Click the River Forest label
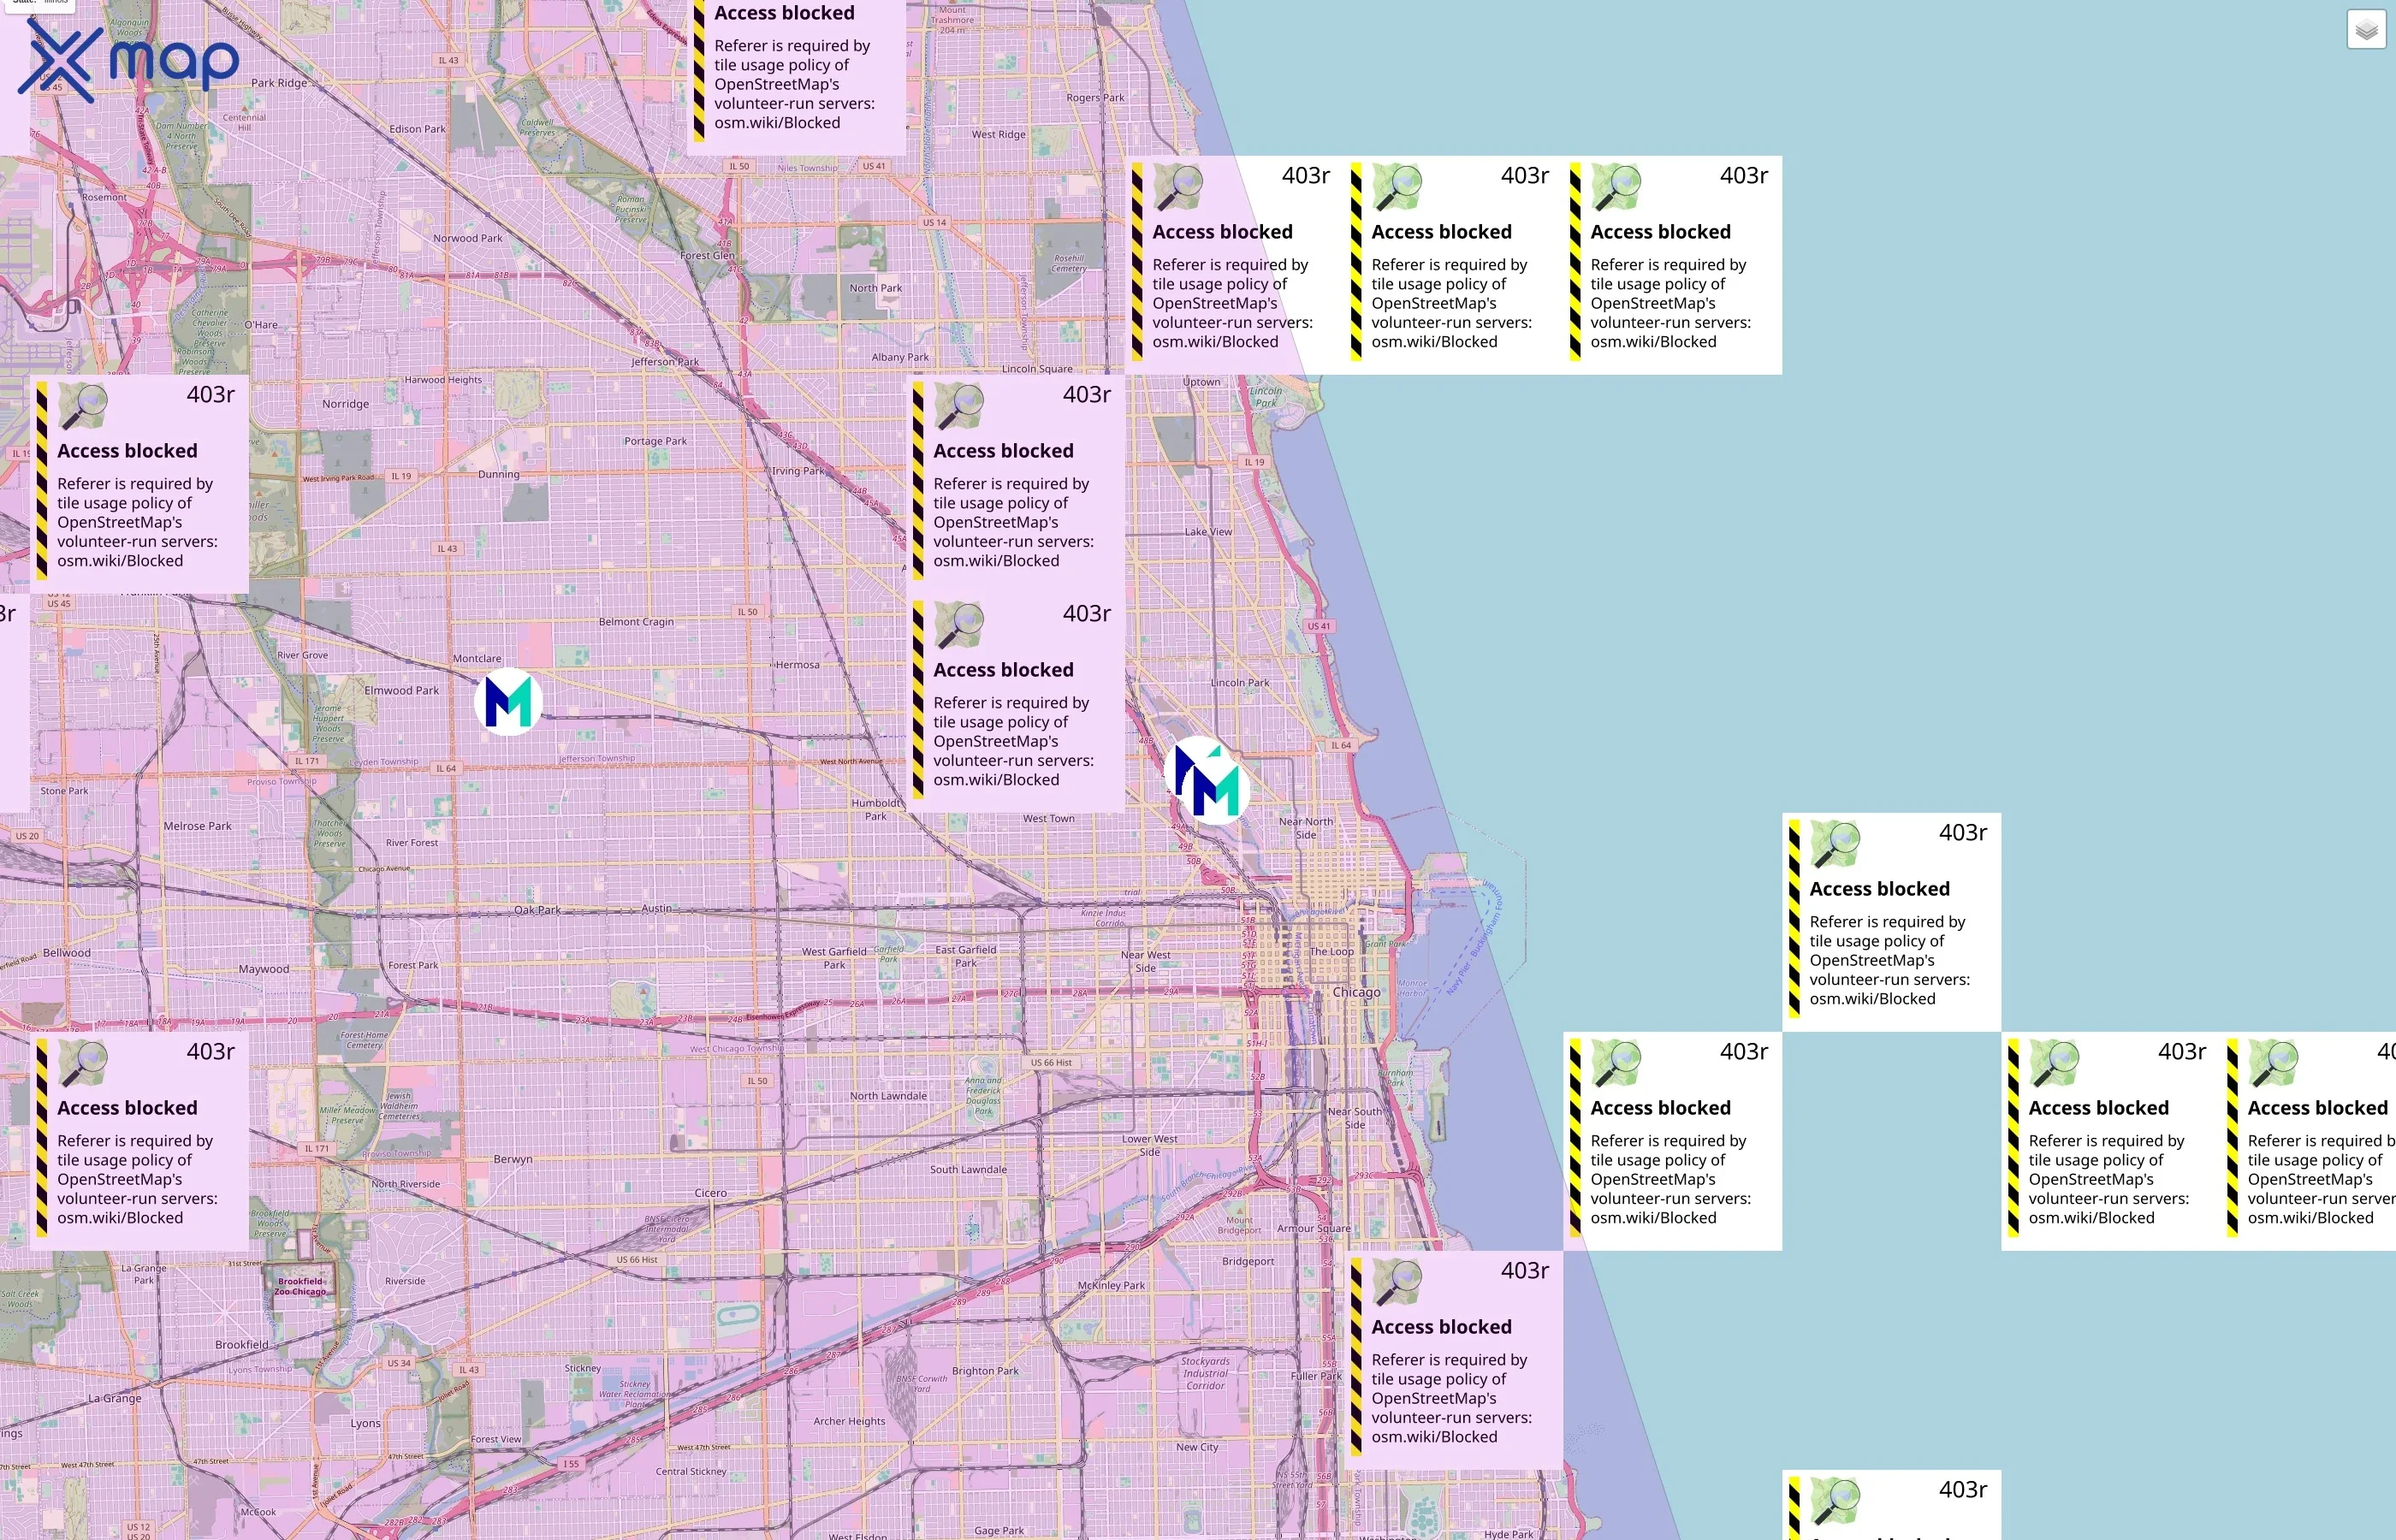This screenshot has width=2396, height=1540. click(412, 843)
